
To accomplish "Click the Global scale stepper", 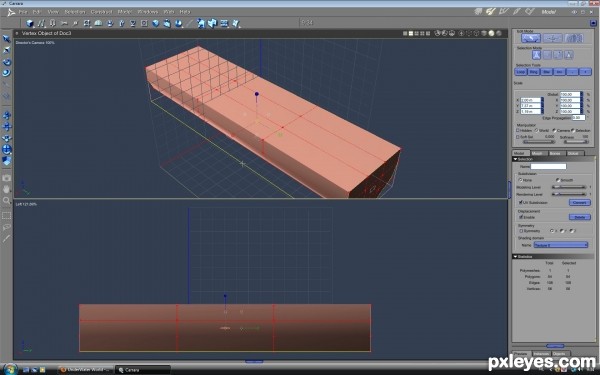I will pyautogui.click(x=582, y=94).
